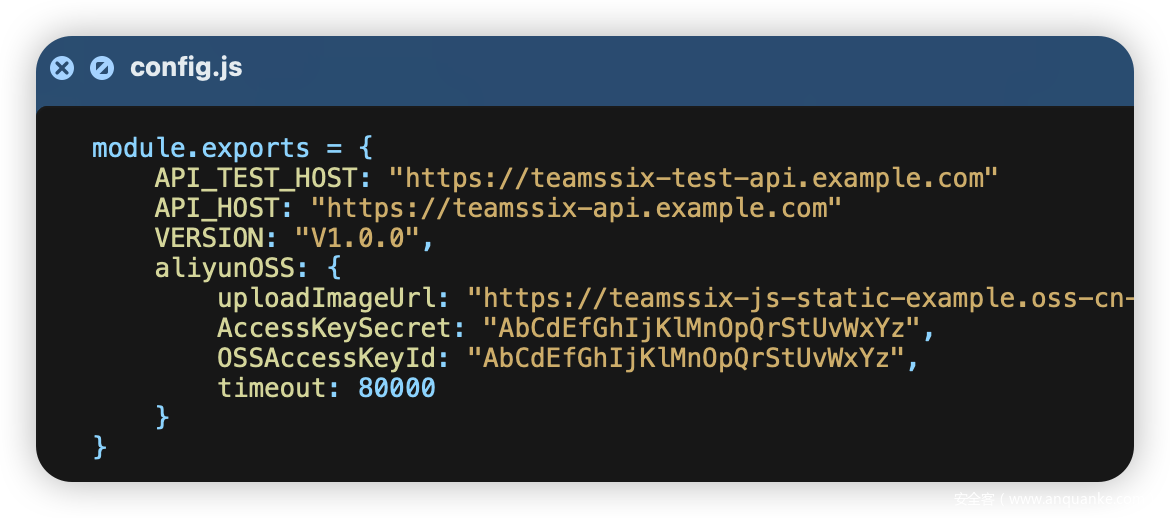1170x518 pixels.
Task: Click the module.exports keyword
Action: (200, 149)
